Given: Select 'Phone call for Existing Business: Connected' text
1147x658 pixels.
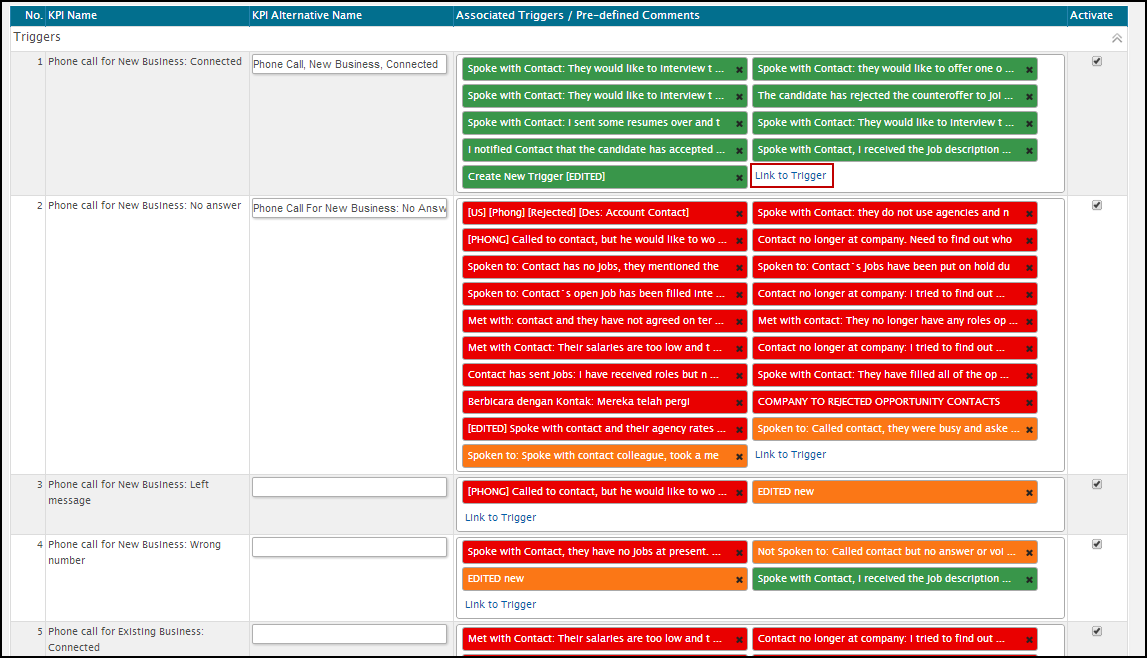Looking at the screenshot, I should point(127,639).
